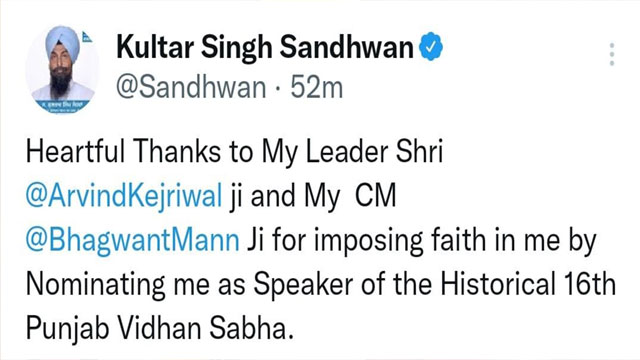This screenshot has width=640, height=360.
Task: Click the name banner below the avatar
Action: click(x=62, y=106)
